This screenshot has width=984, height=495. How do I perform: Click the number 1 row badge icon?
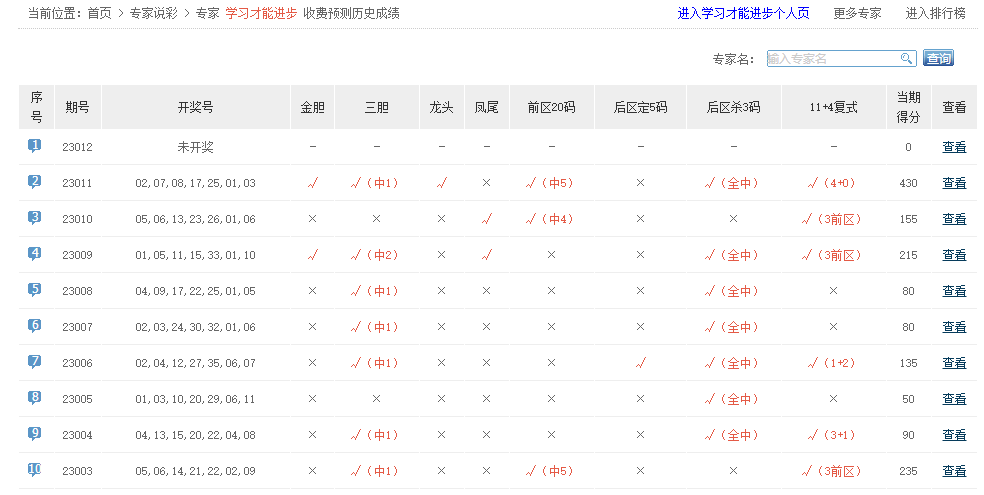click(x=35, y=146)
